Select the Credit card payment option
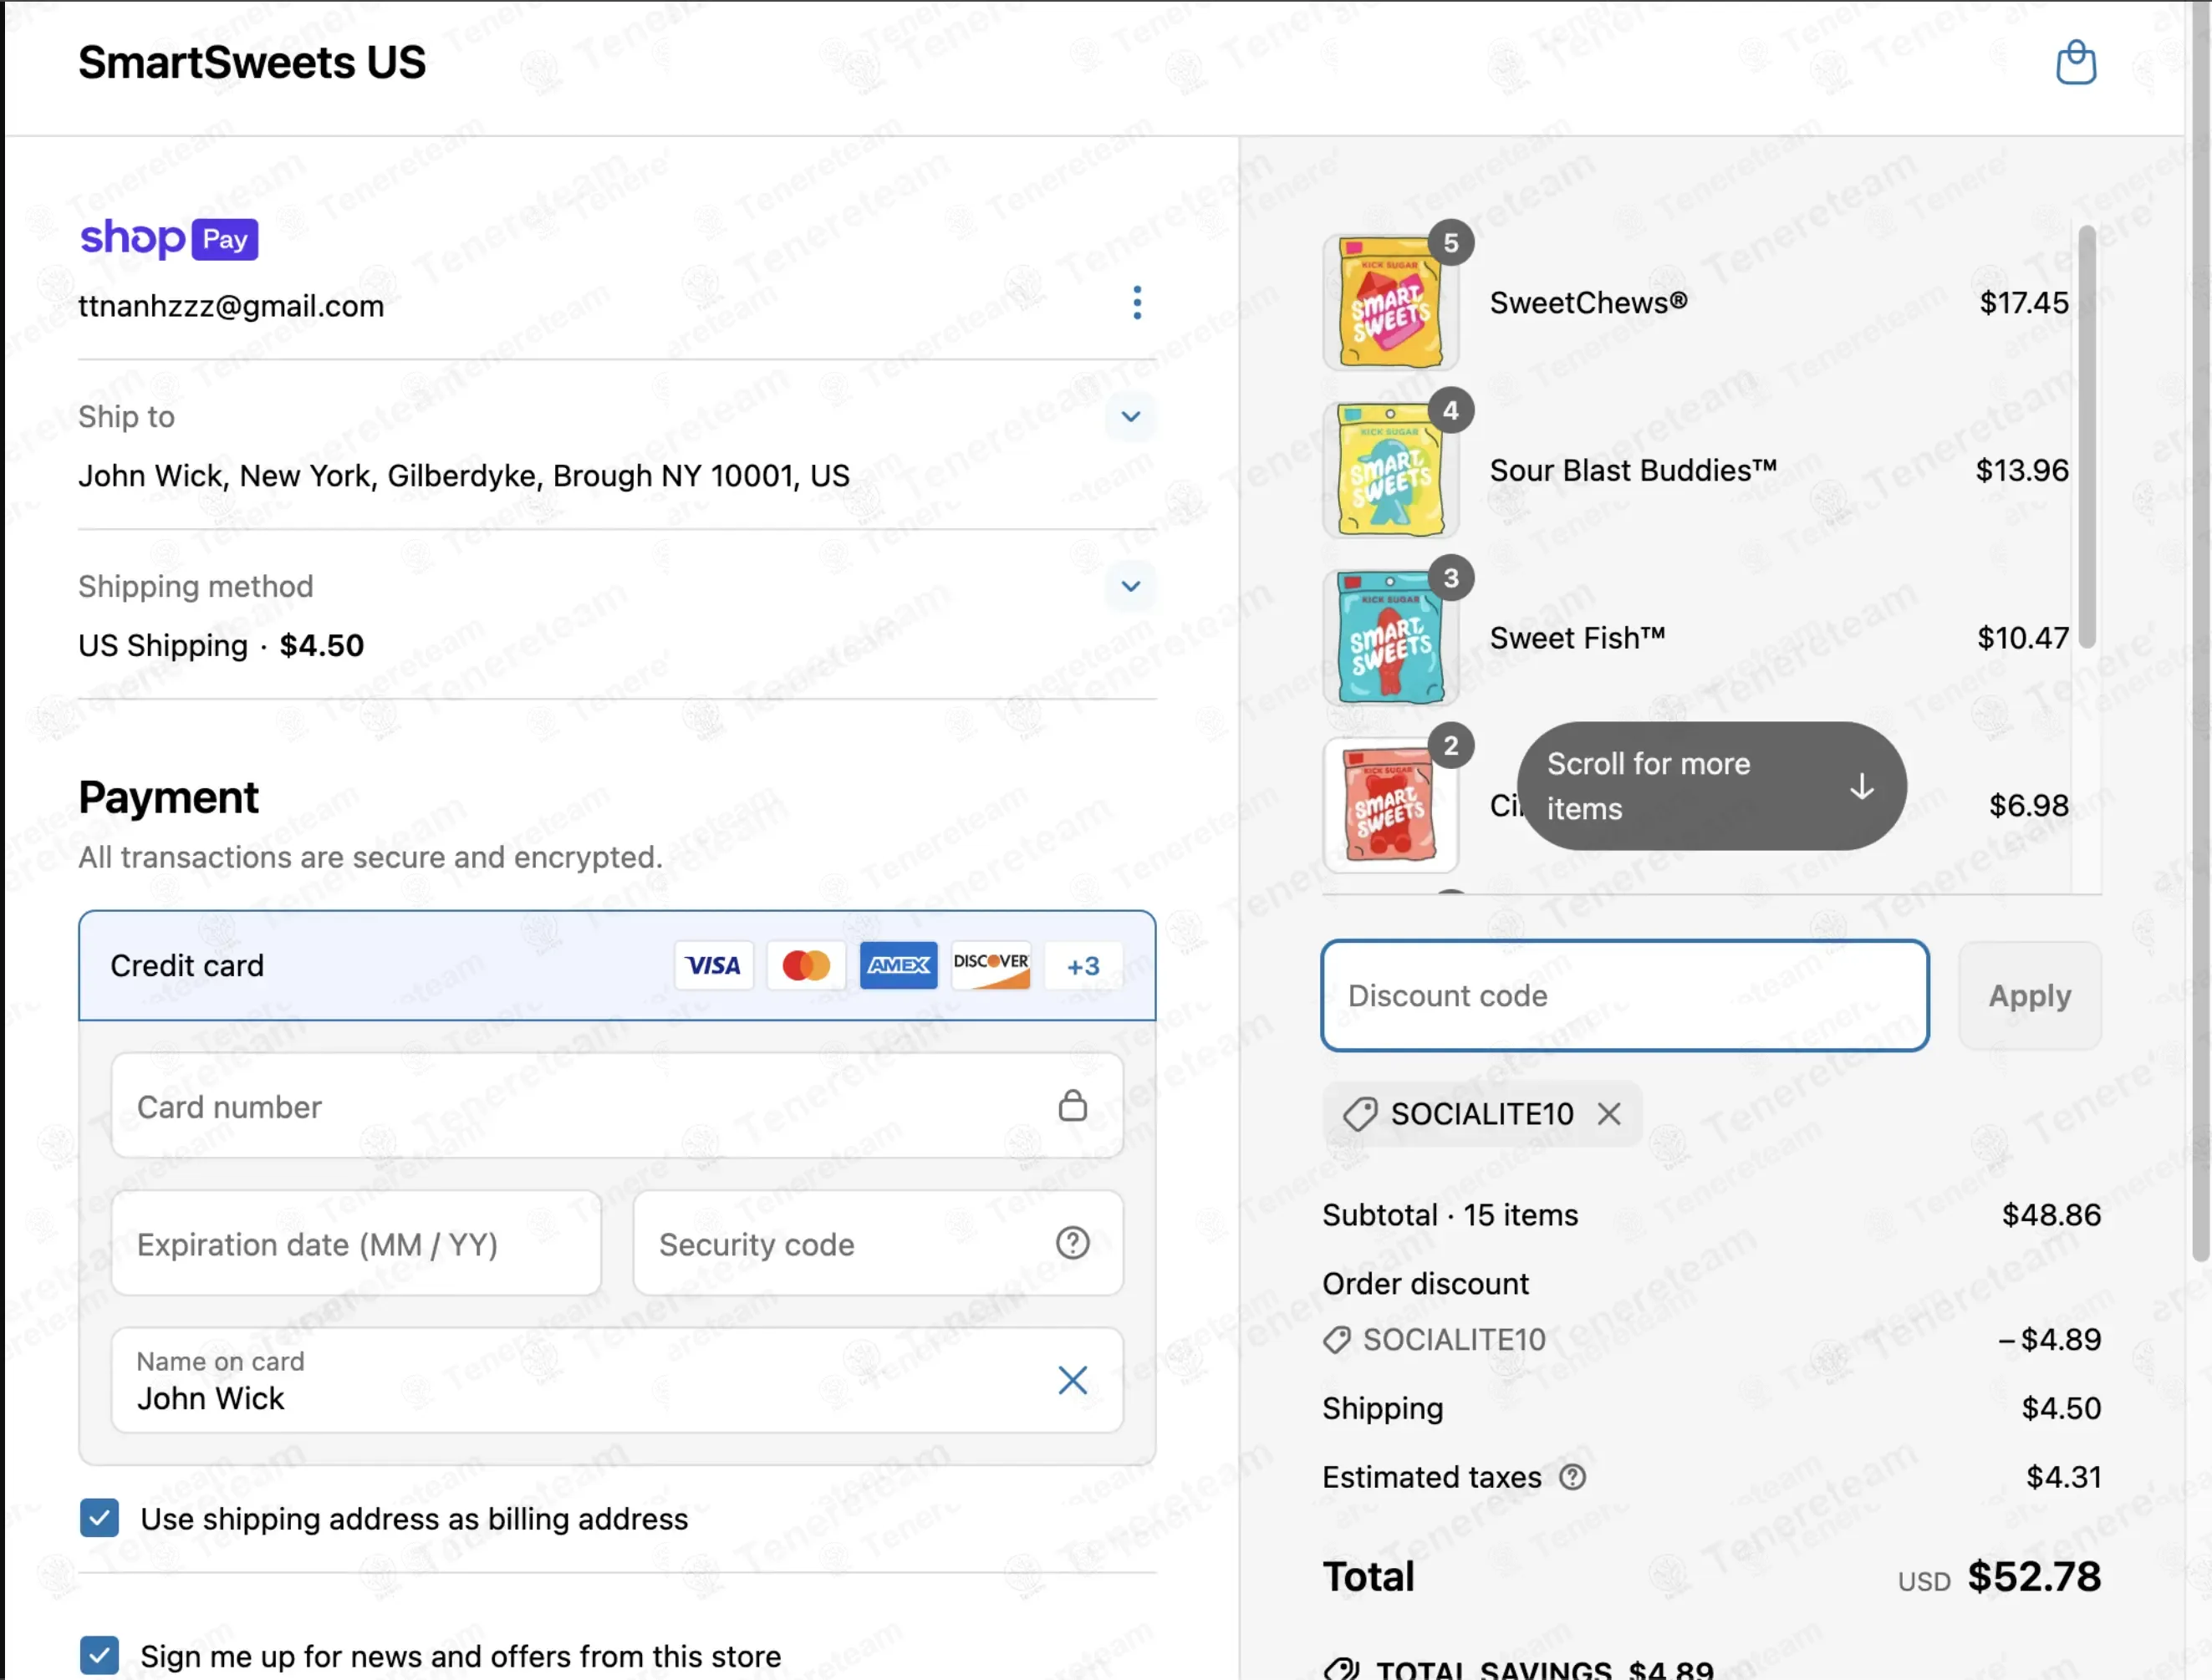 click(617, 965)
